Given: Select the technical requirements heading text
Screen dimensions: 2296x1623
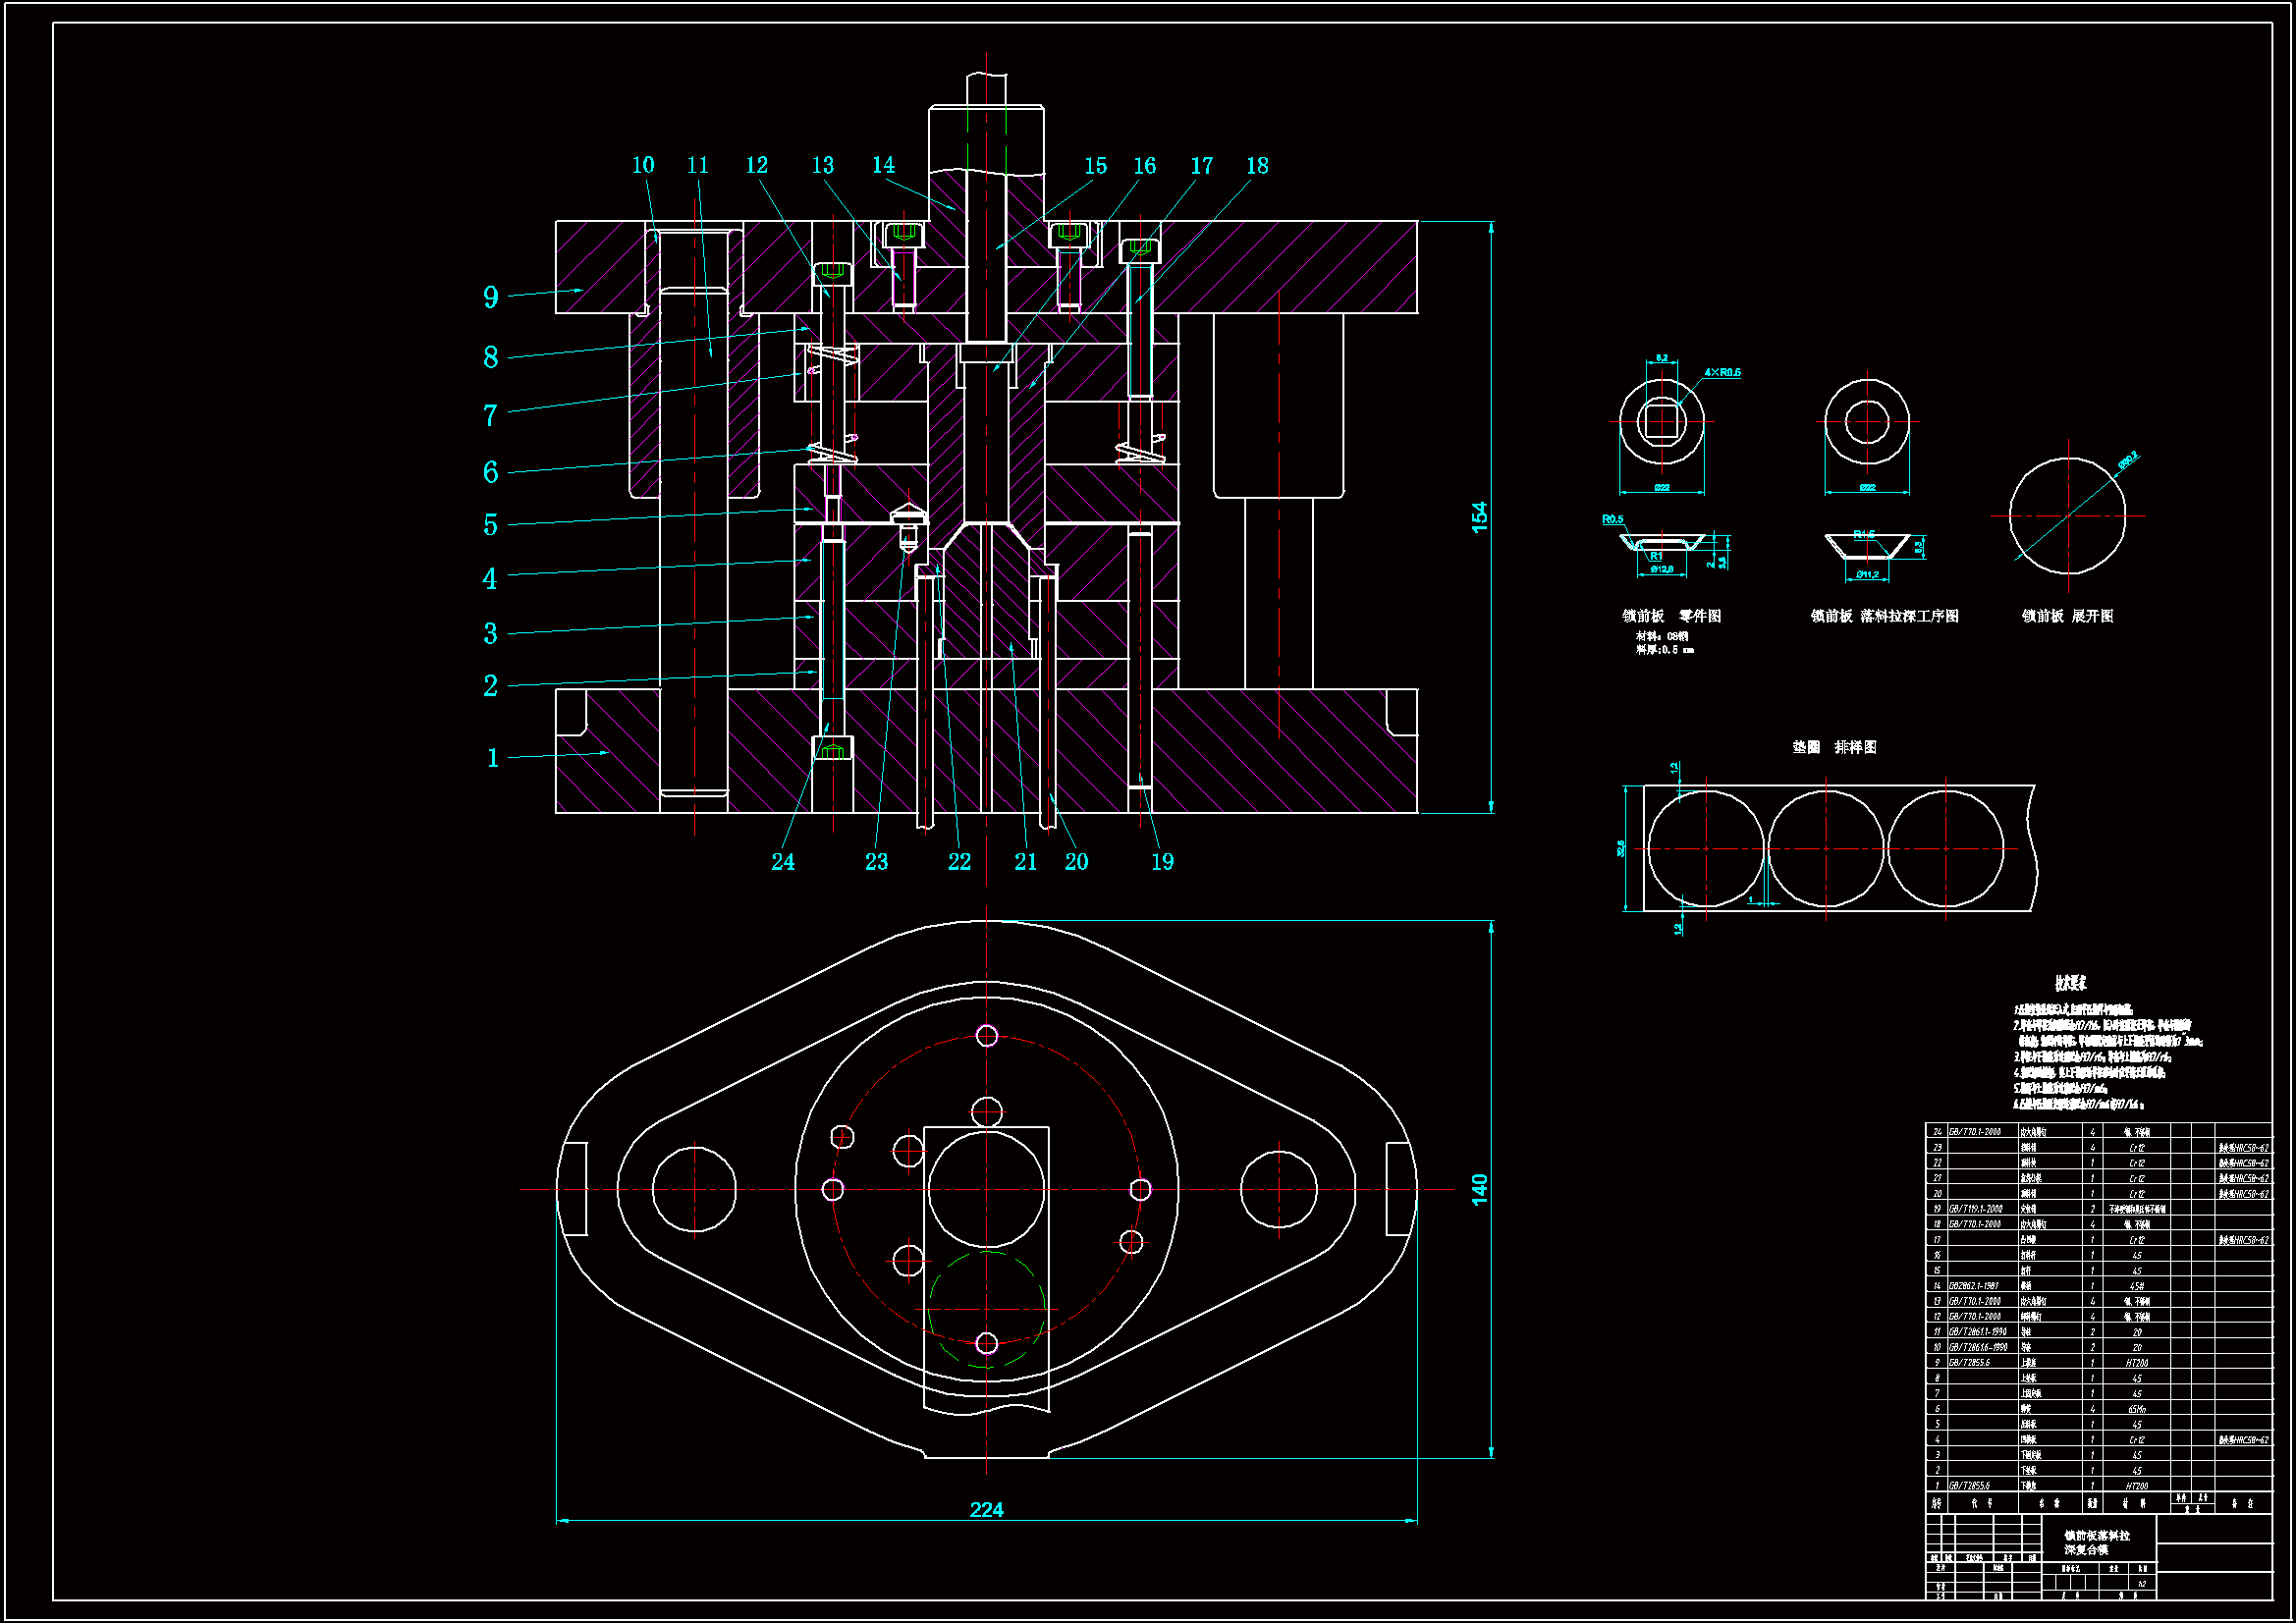Looking at the screenshot, I should pos(2070,984).
